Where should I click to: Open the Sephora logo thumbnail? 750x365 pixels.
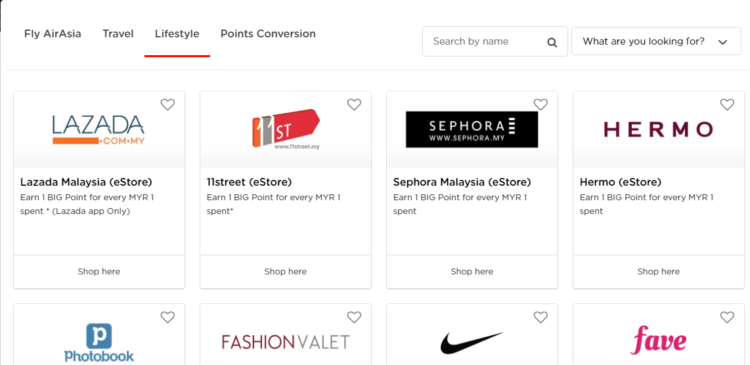point(472,130)
